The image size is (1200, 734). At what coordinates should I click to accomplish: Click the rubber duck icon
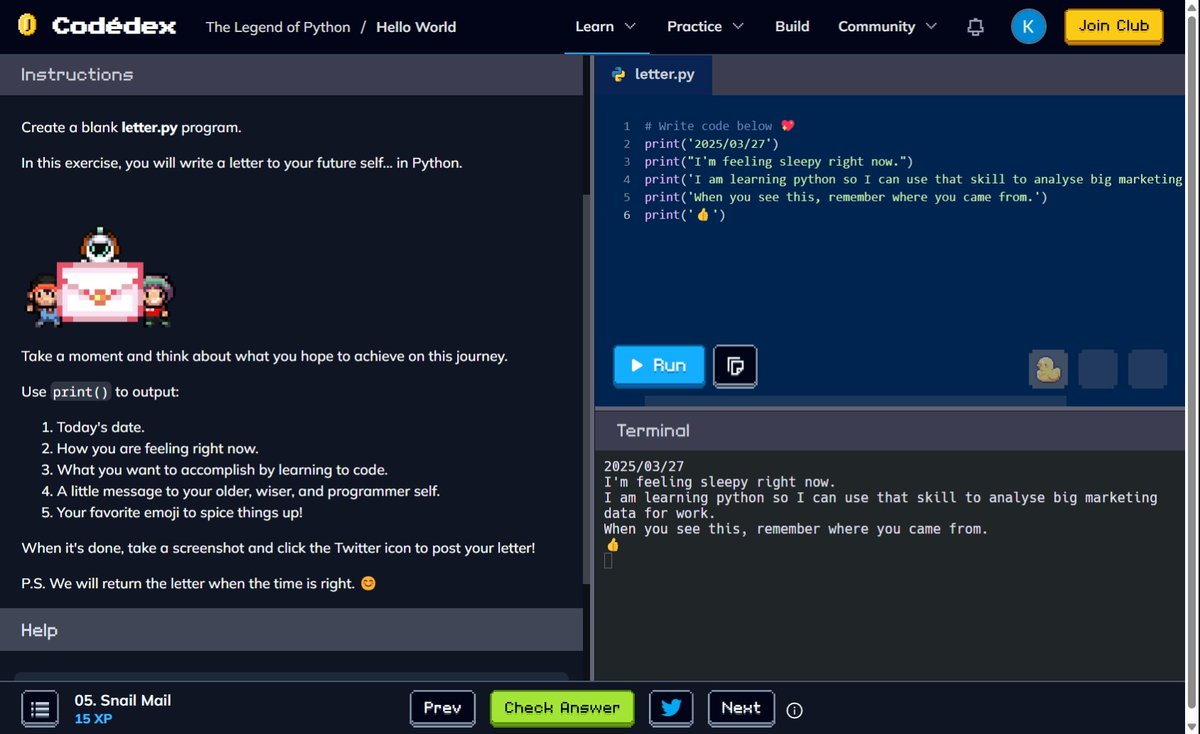pyautogui.click(x=1047, y=369)
